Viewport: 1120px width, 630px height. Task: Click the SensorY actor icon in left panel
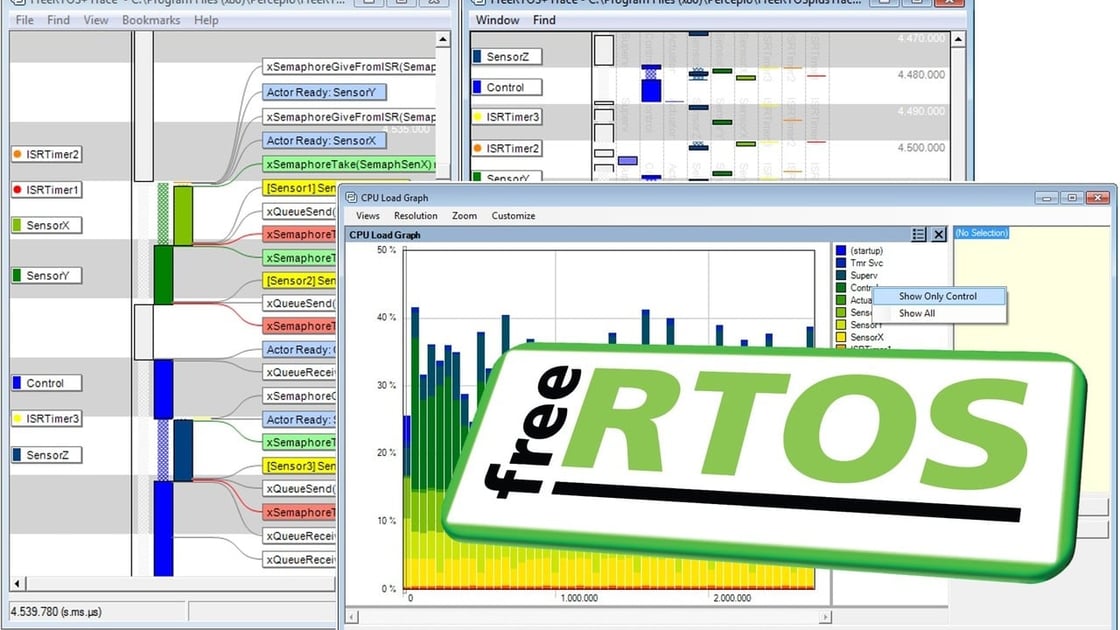(x=18, y=274)
